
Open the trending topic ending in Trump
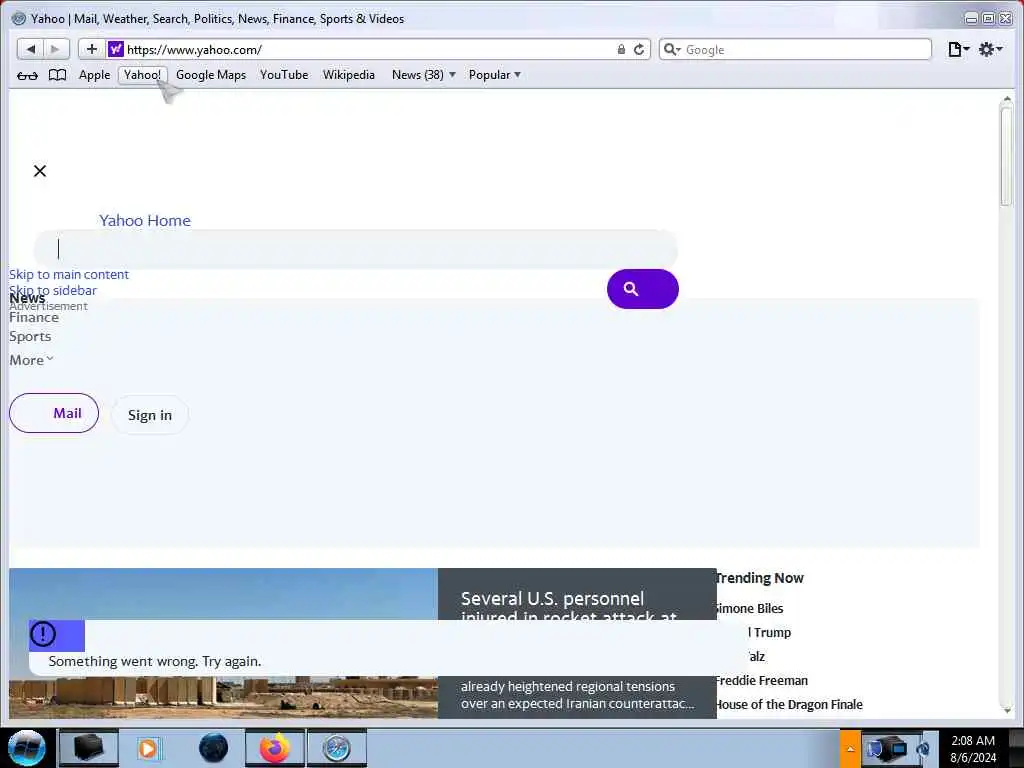pyautogui.click(x=768, y=633)
